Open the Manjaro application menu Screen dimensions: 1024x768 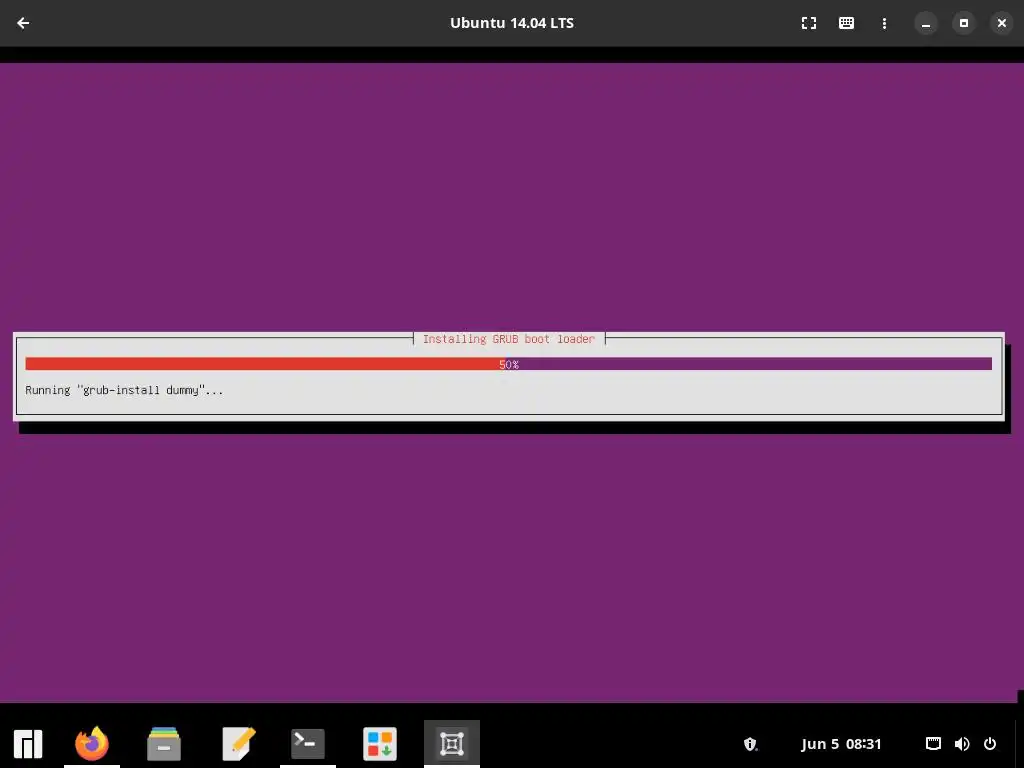[28, 743]
